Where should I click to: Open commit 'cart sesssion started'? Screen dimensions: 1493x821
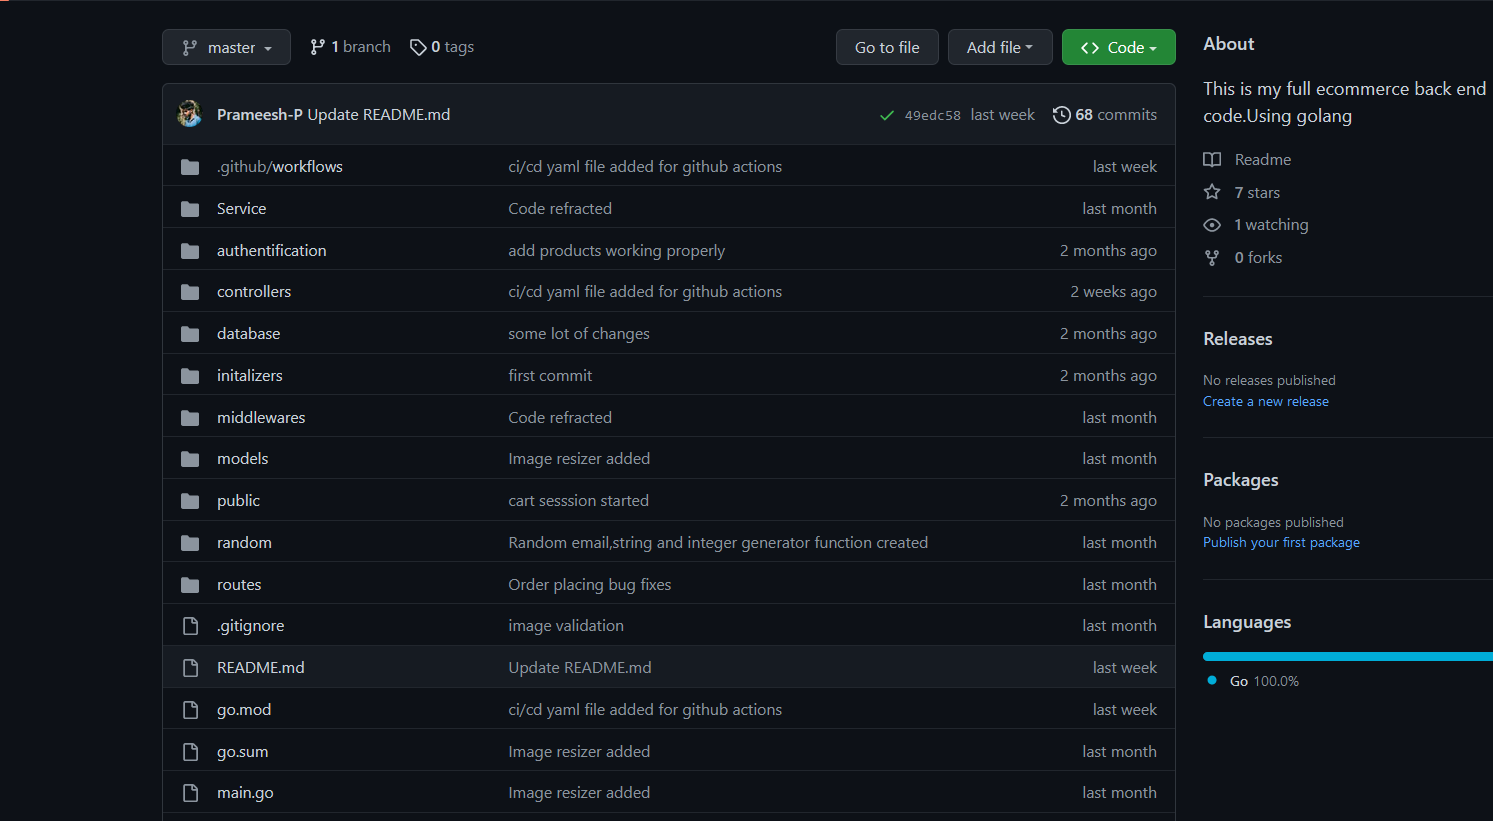click(x=579, y=501)
